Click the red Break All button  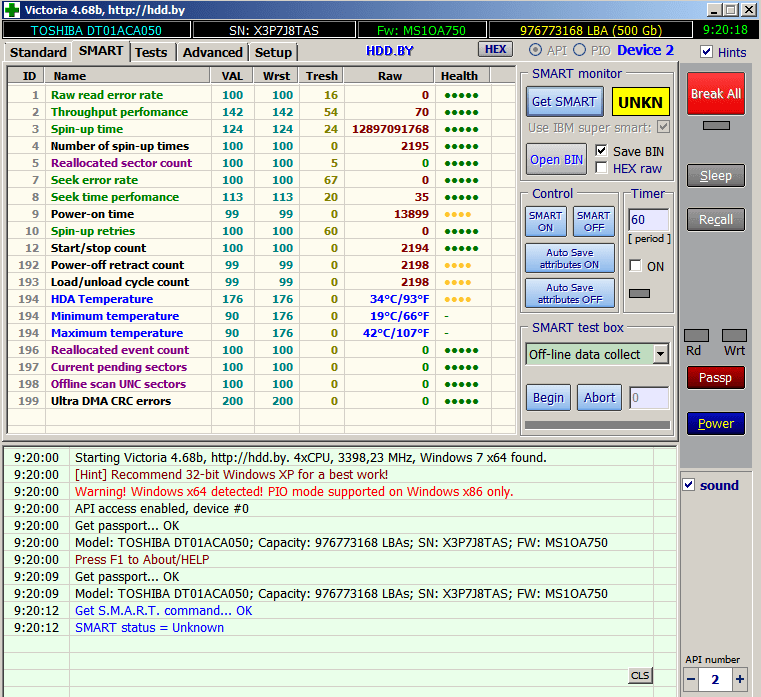pos(716,94)
